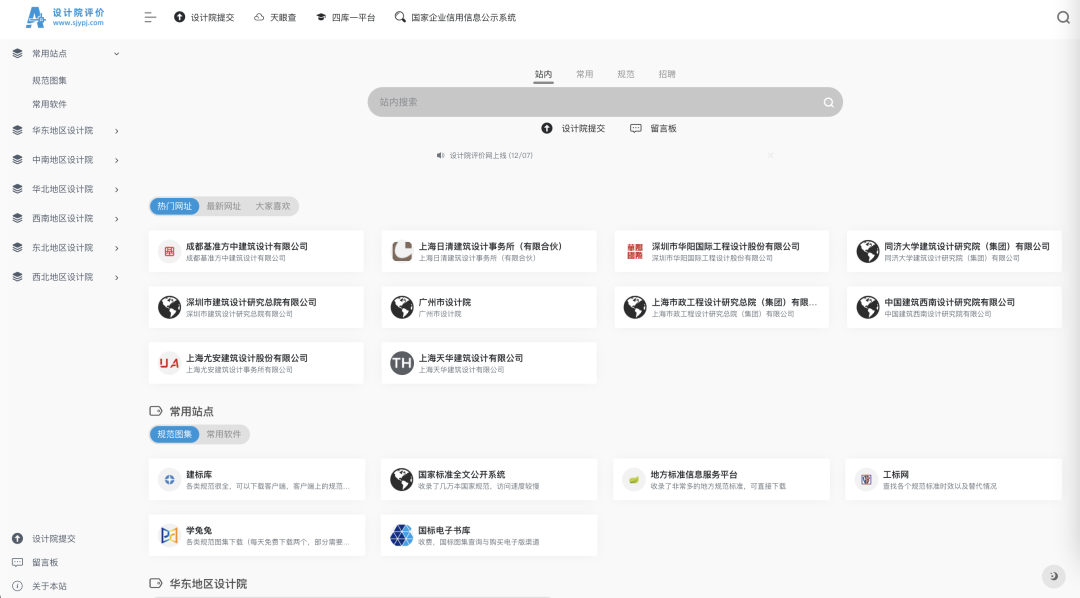The height and width of the screenshot is (598, 1080).
Task: Open the 国家标准全文公开系统 card
Action: [489, 480]
